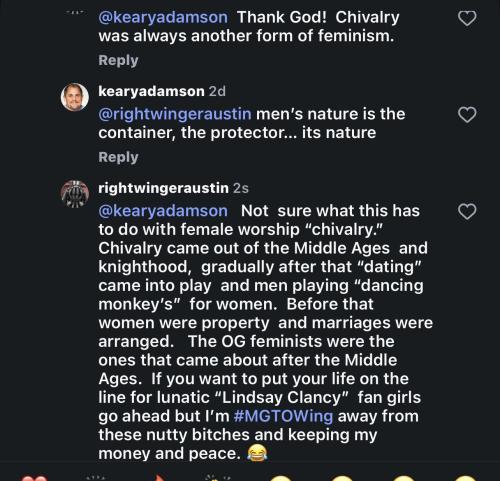Screen dimensions: 500x481
Task: Insert the clapping hands quick emoji
Action: tap(218, 478)
